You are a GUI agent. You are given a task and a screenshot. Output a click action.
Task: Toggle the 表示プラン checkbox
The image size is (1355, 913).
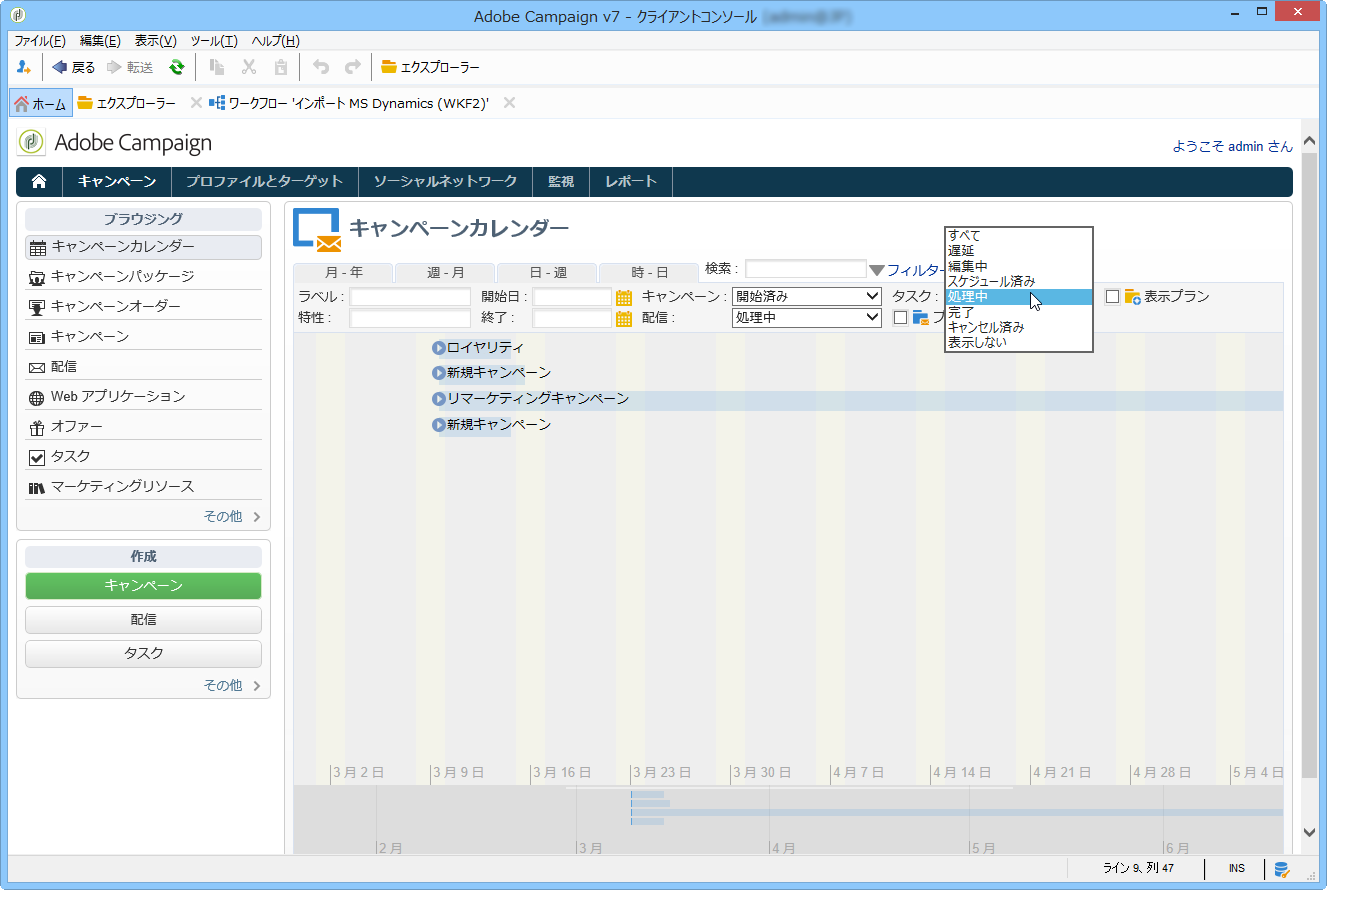pos(1112,297)
